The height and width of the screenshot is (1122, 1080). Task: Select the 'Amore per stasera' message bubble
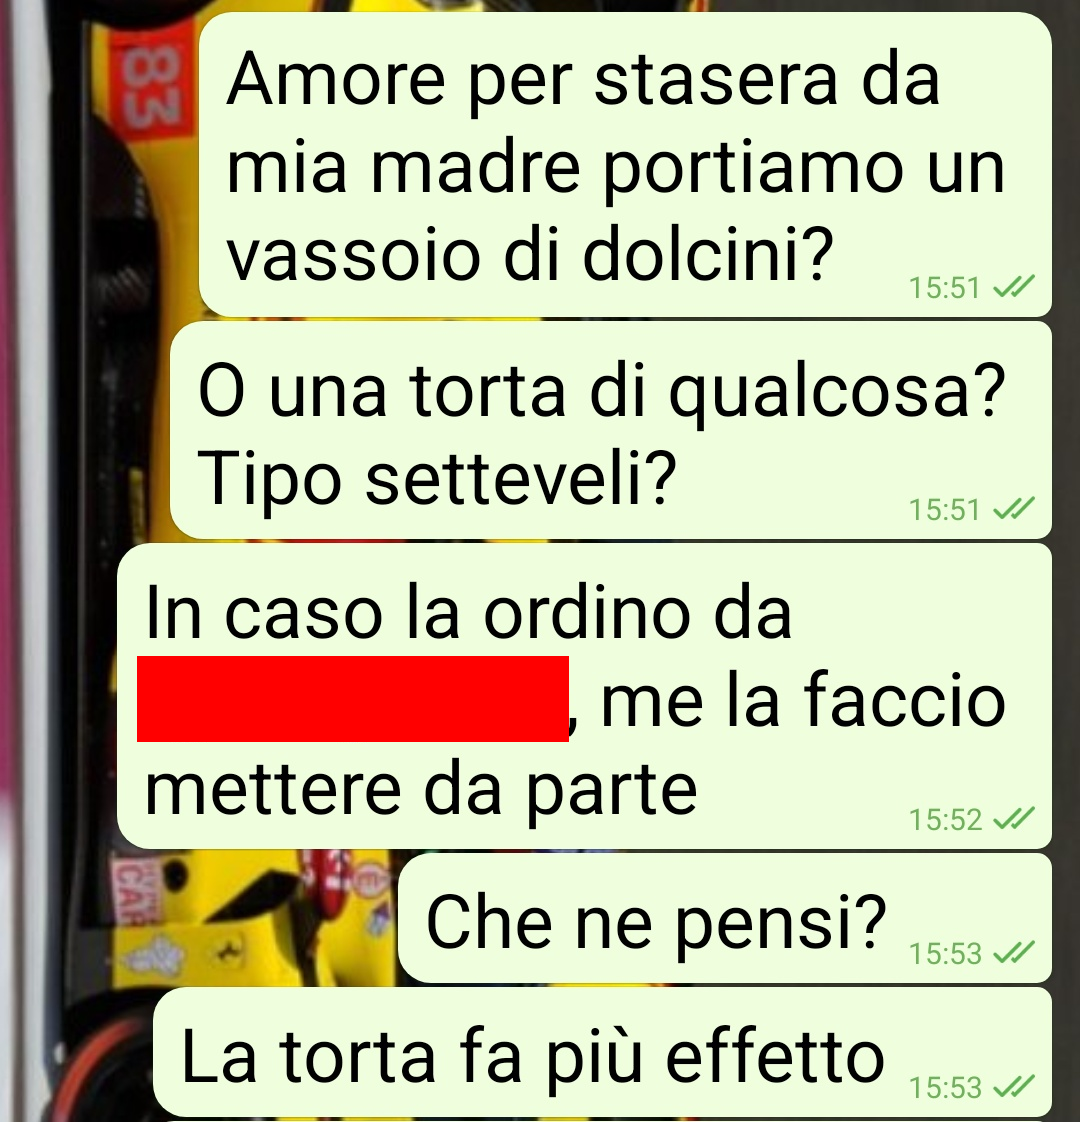tap(625, 165)
